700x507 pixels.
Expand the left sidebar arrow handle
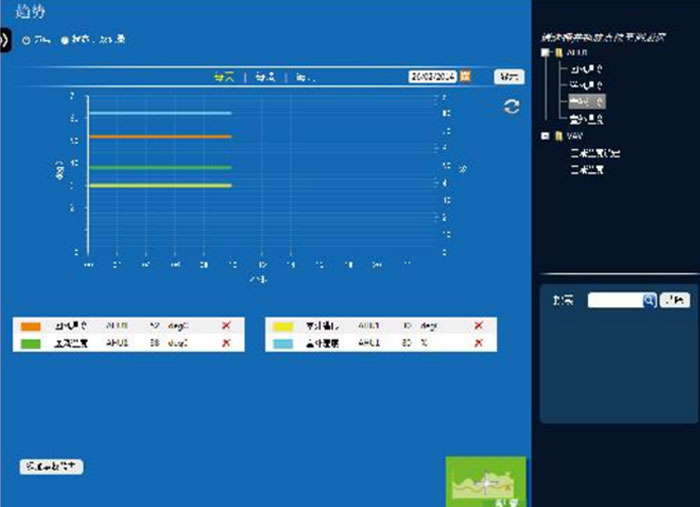4,41
